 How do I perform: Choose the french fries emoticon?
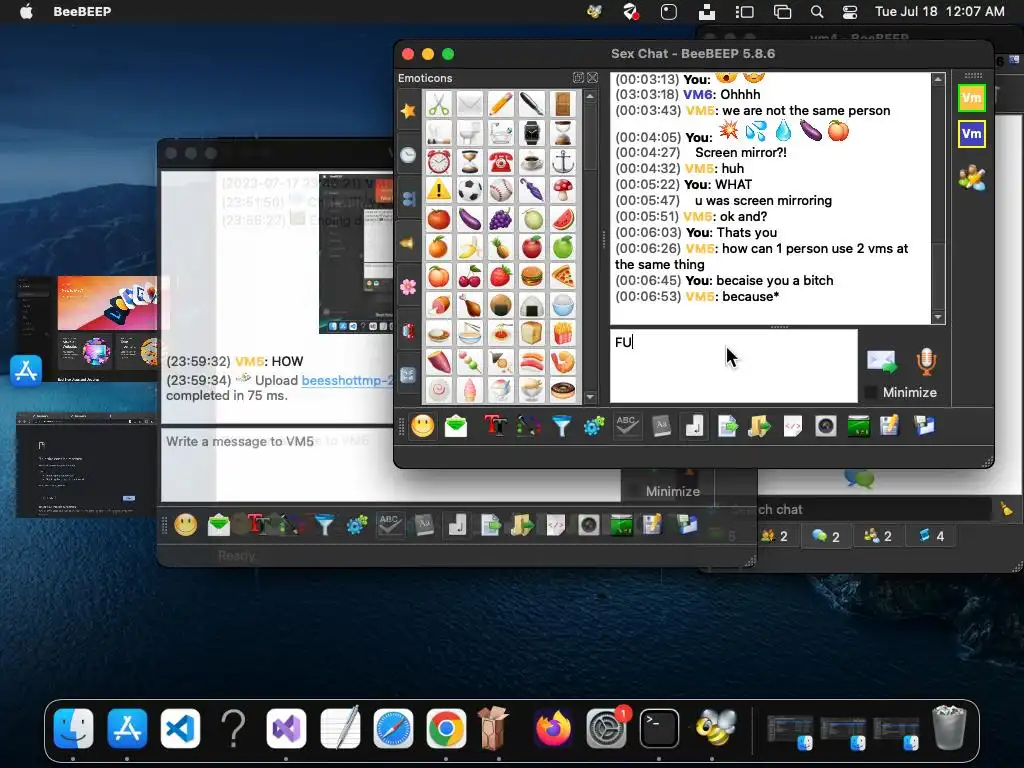(562, 333)
